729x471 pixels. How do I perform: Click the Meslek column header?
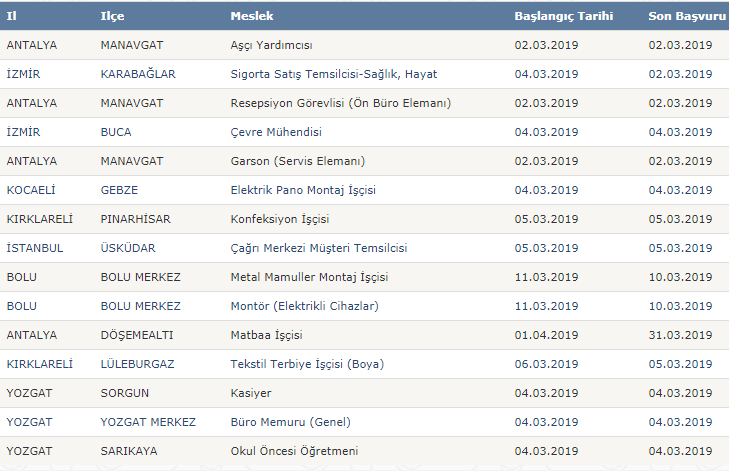[252, 16]
